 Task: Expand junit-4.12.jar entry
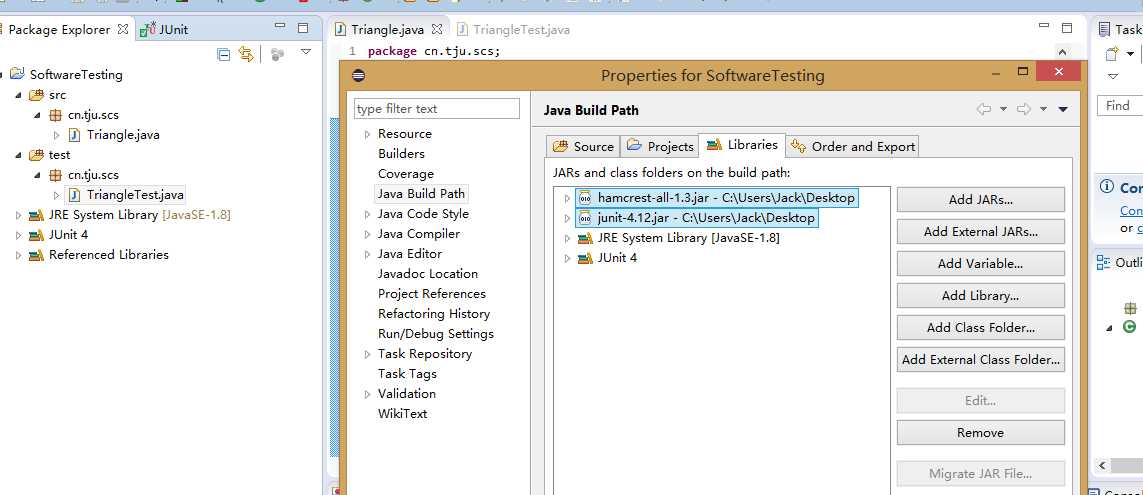(566, 218)
